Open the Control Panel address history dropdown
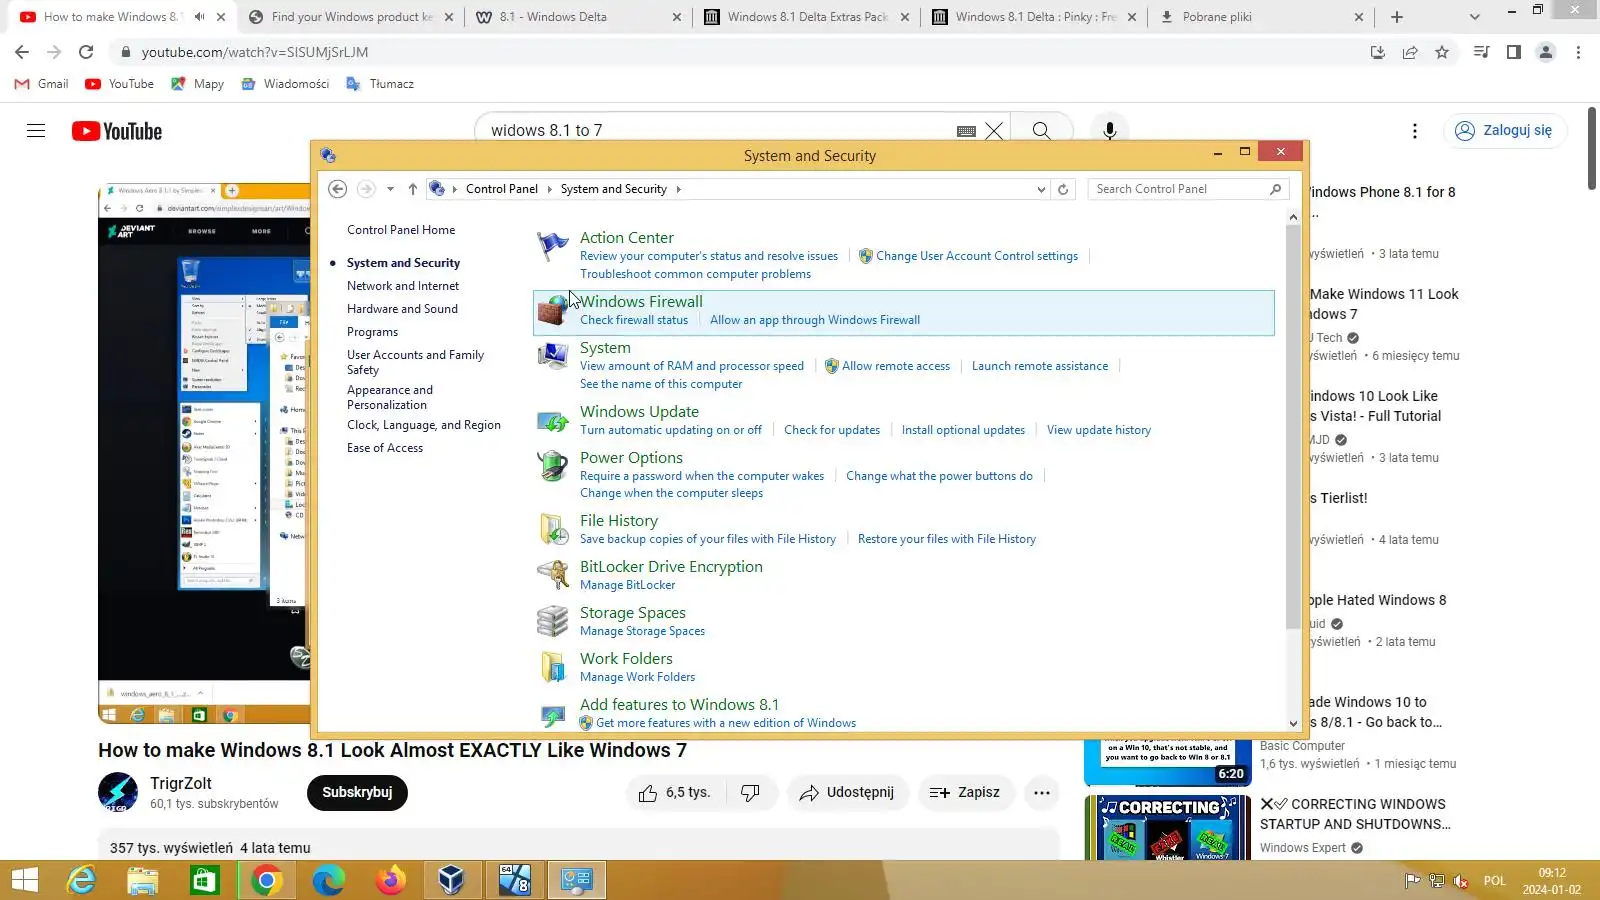The width and height of the screenshot is (1600, 900). pos(1041,189)
